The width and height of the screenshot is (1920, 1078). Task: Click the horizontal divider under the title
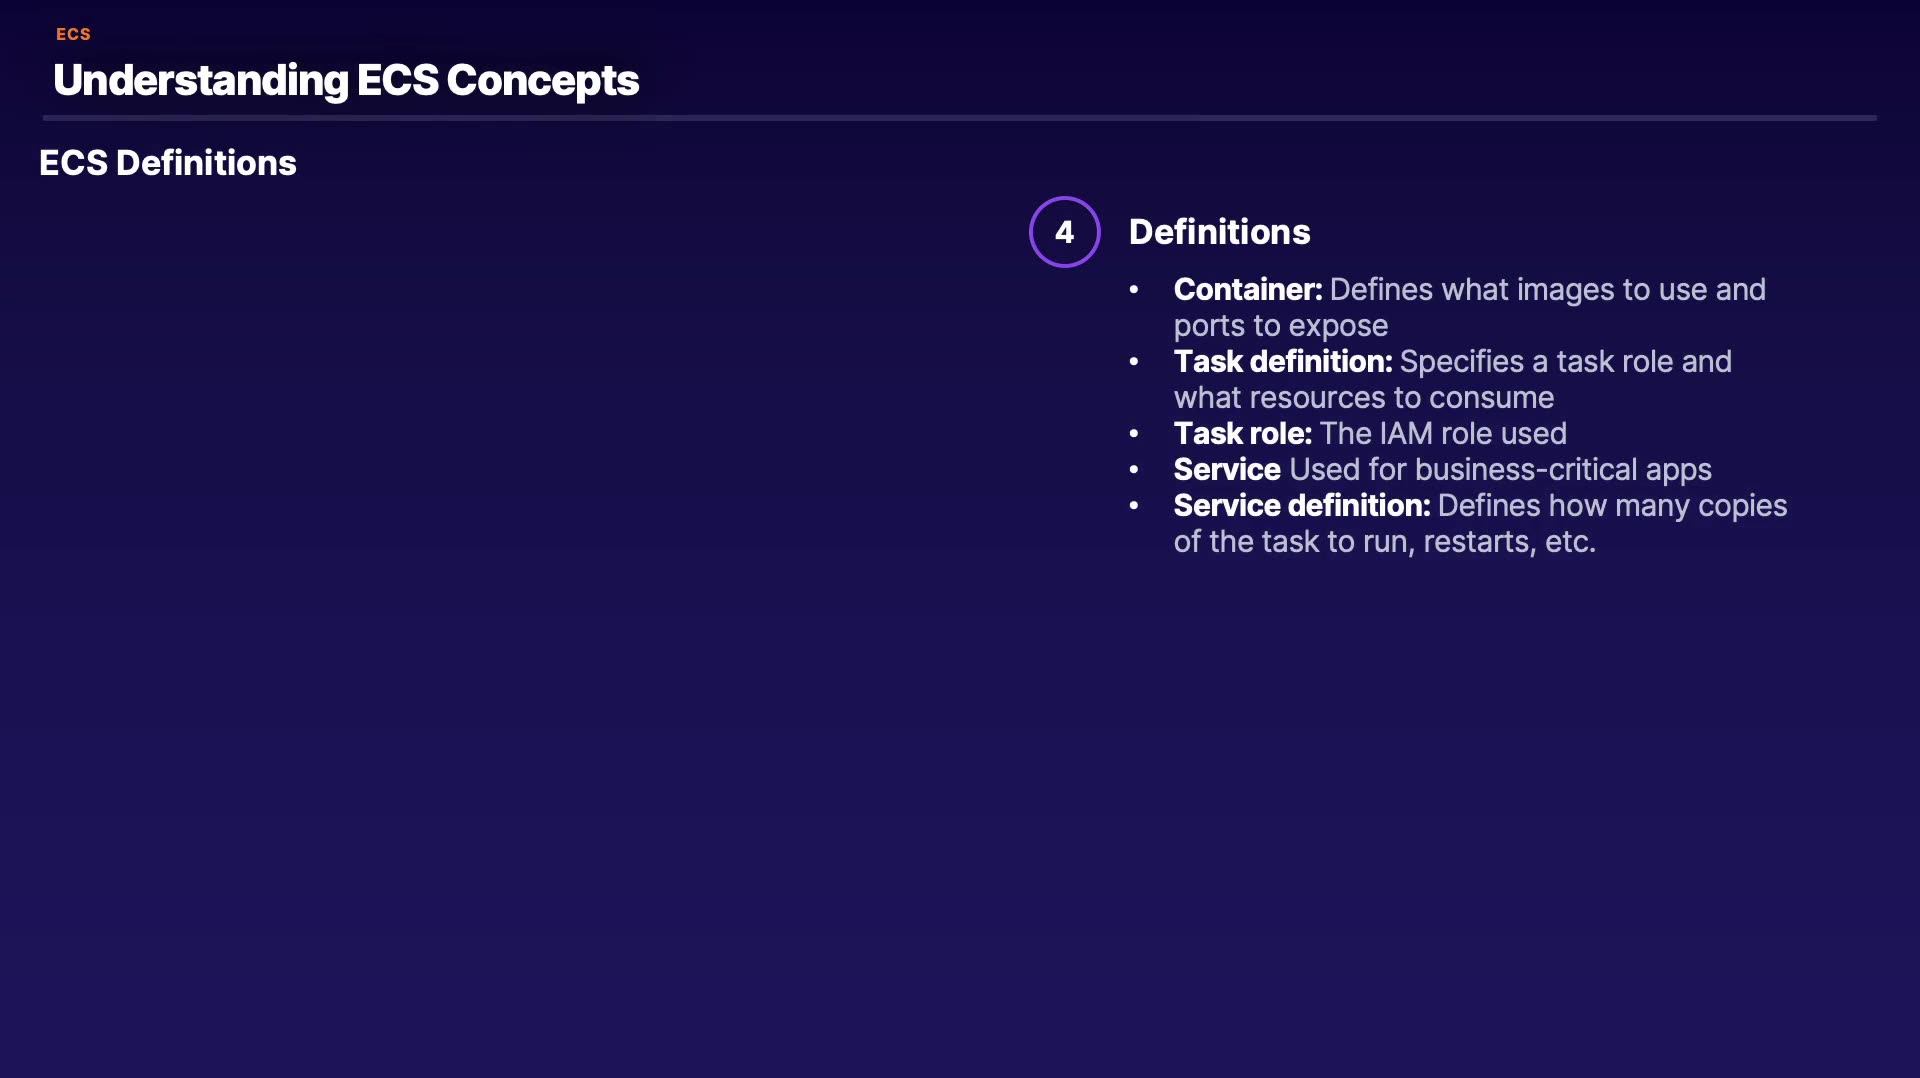coord(960,118)
